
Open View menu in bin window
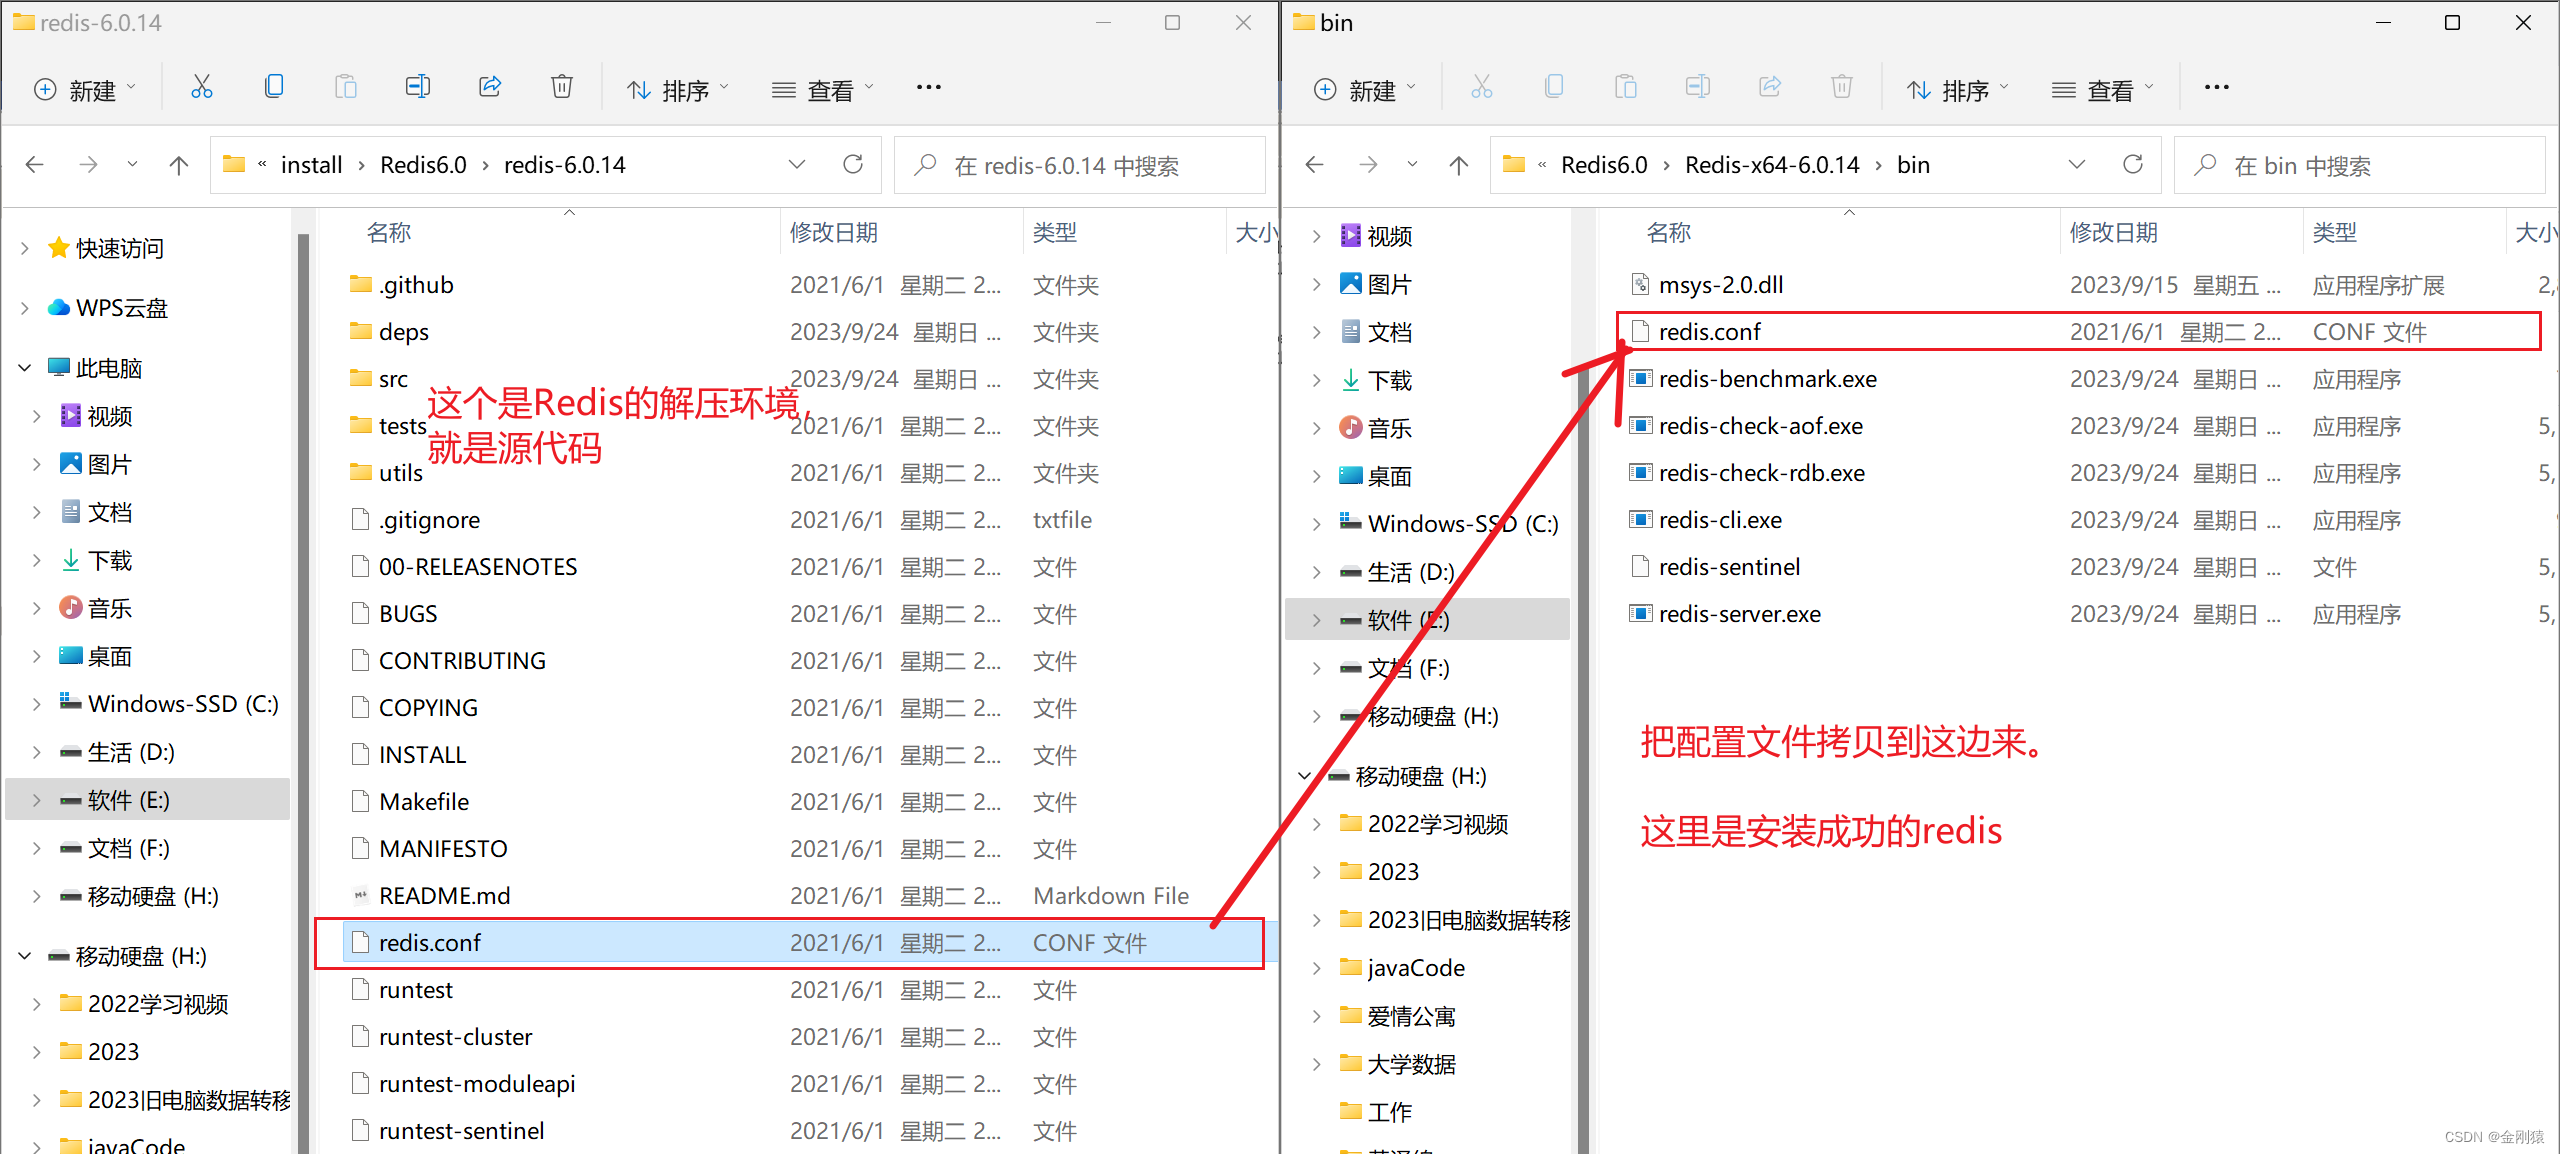2103,90
